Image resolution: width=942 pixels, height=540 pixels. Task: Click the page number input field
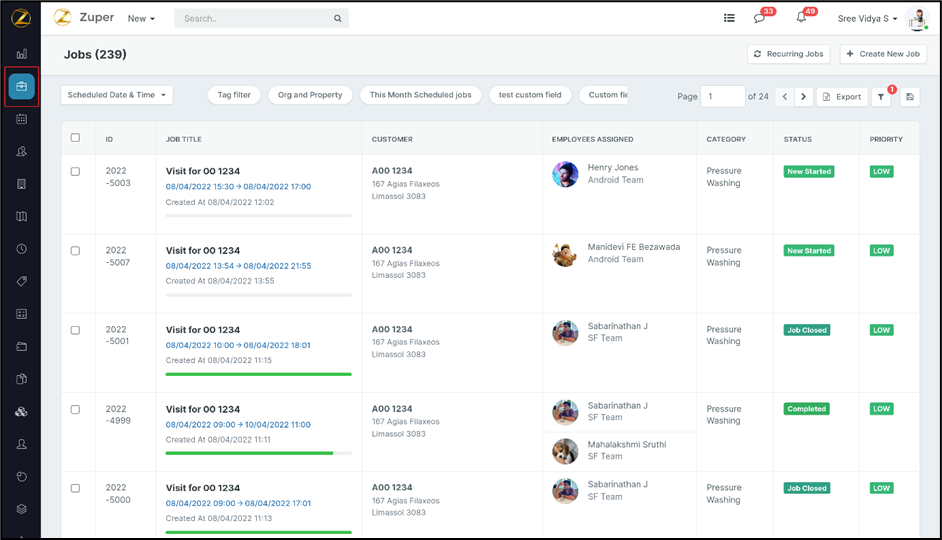click(722, 97)
